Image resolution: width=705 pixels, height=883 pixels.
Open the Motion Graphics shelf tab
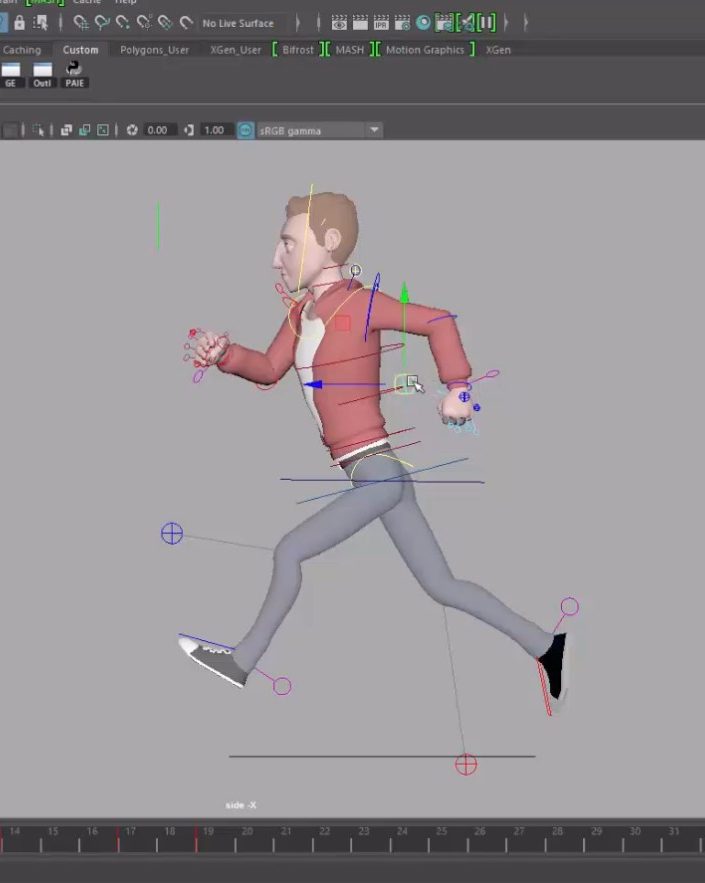coord(425,50)
